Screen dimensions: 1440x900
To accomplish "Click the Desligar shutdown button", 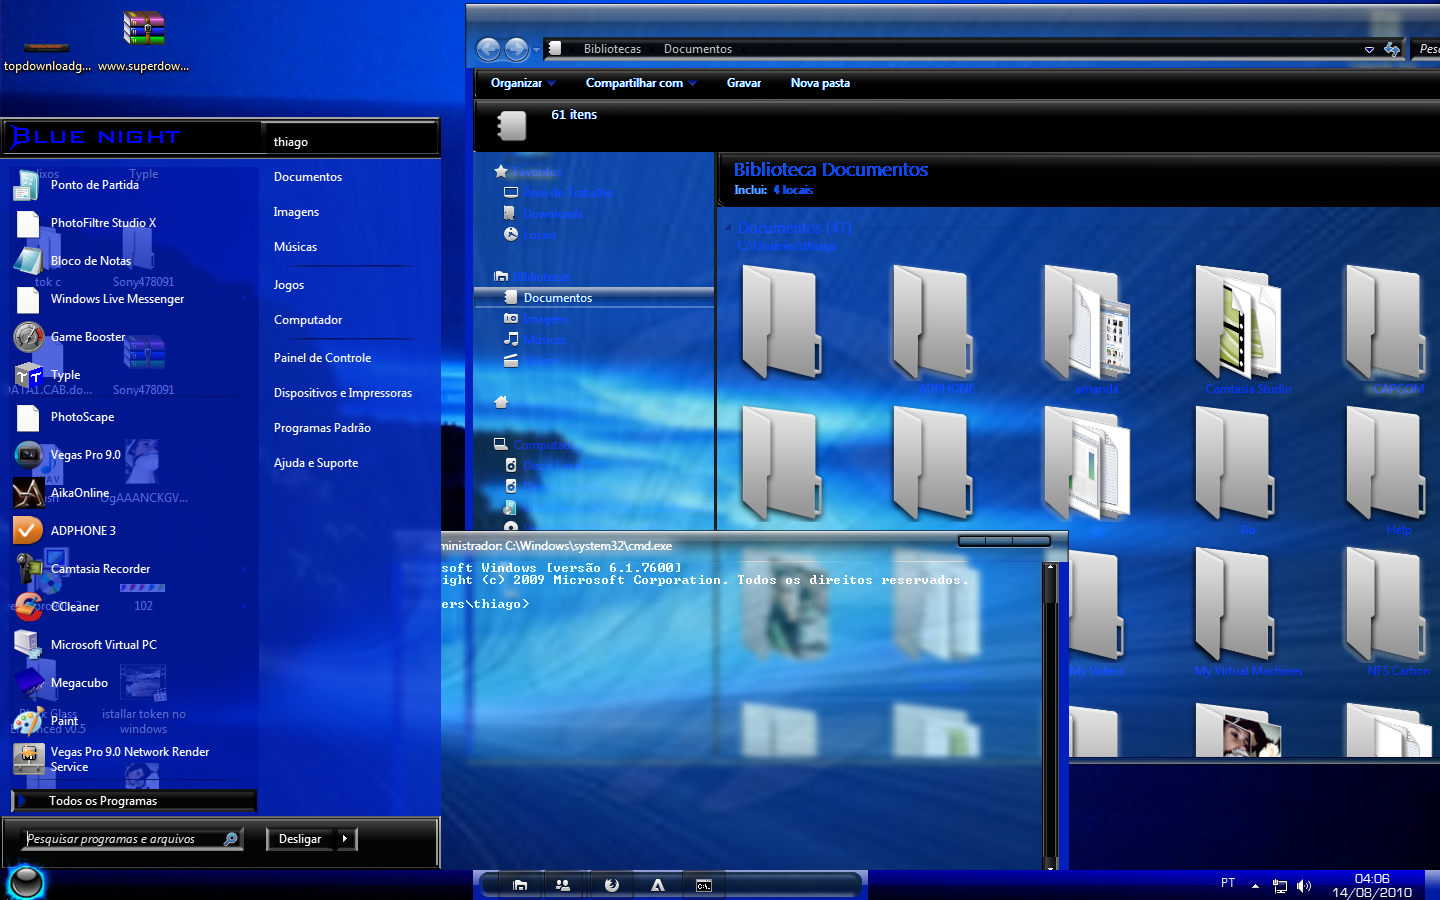I will tap(299, 839).
